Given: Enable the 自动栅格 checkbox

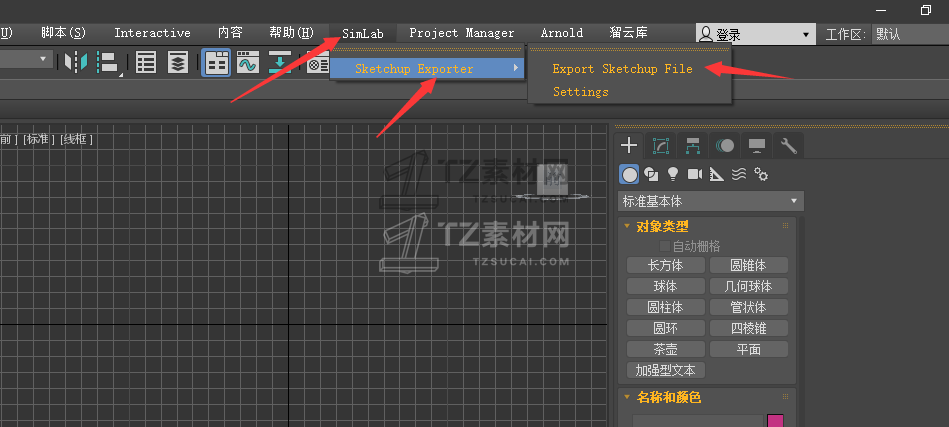Looking at the screenshot, I should tap(665, 246).
